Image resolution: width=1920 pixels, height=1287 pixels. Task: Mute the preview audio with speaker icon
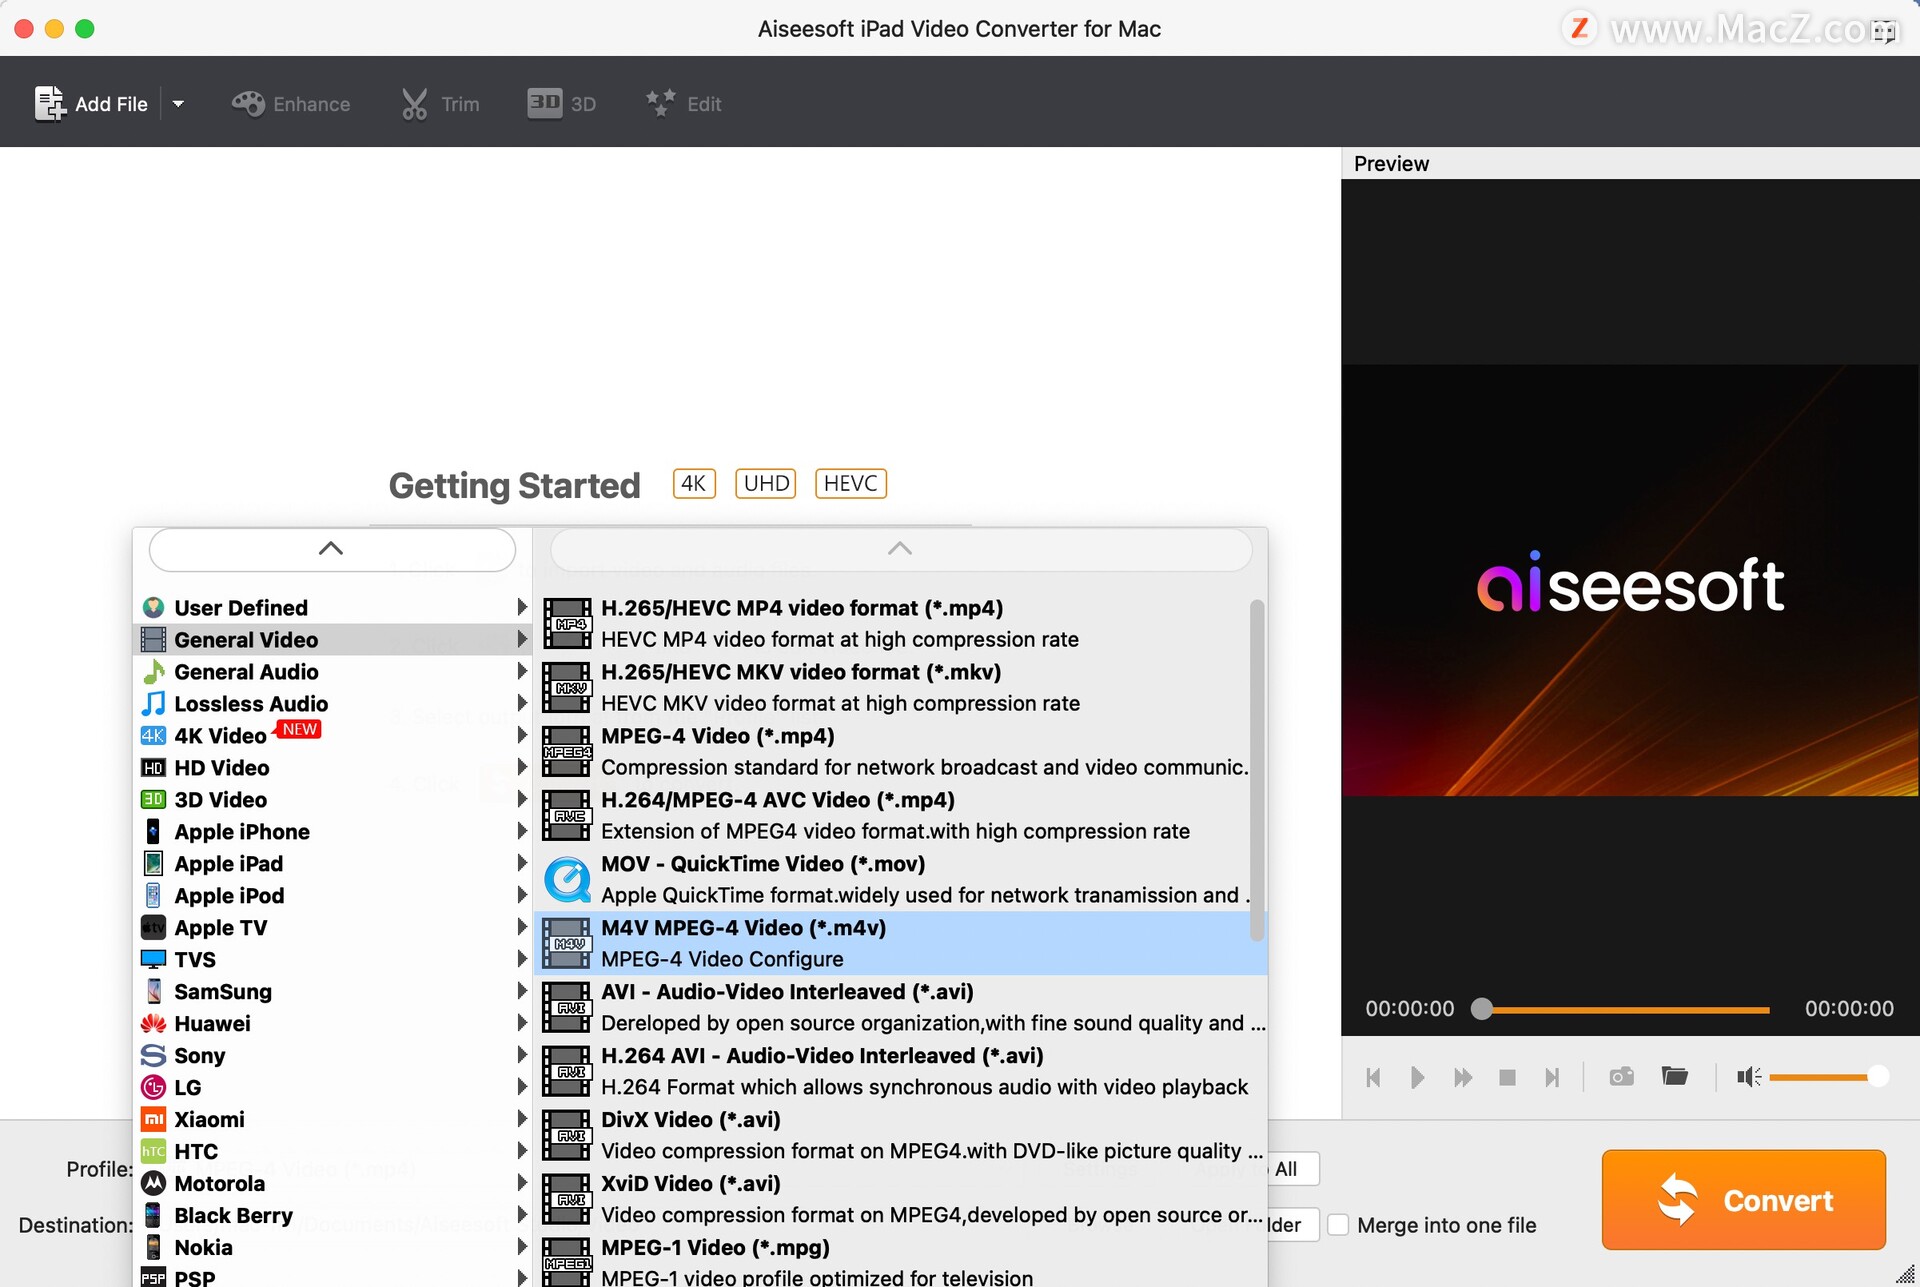pyautogui.click(x=1748, y=1077)
